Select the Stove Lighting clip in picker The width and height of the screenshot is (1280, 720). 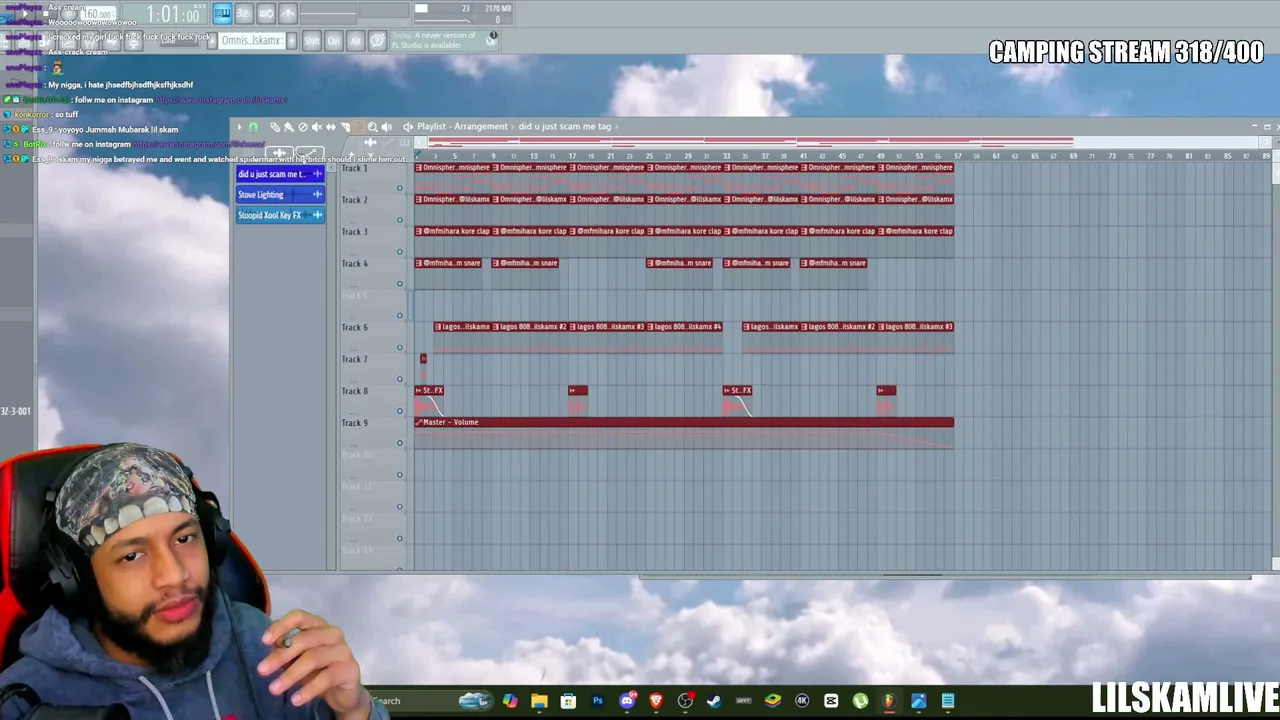click(280, 194)
